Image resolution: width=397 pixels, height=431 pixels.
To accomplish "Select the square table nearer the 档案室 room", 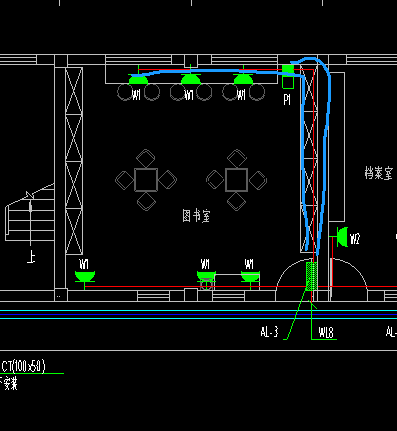I will coord(237,180).
